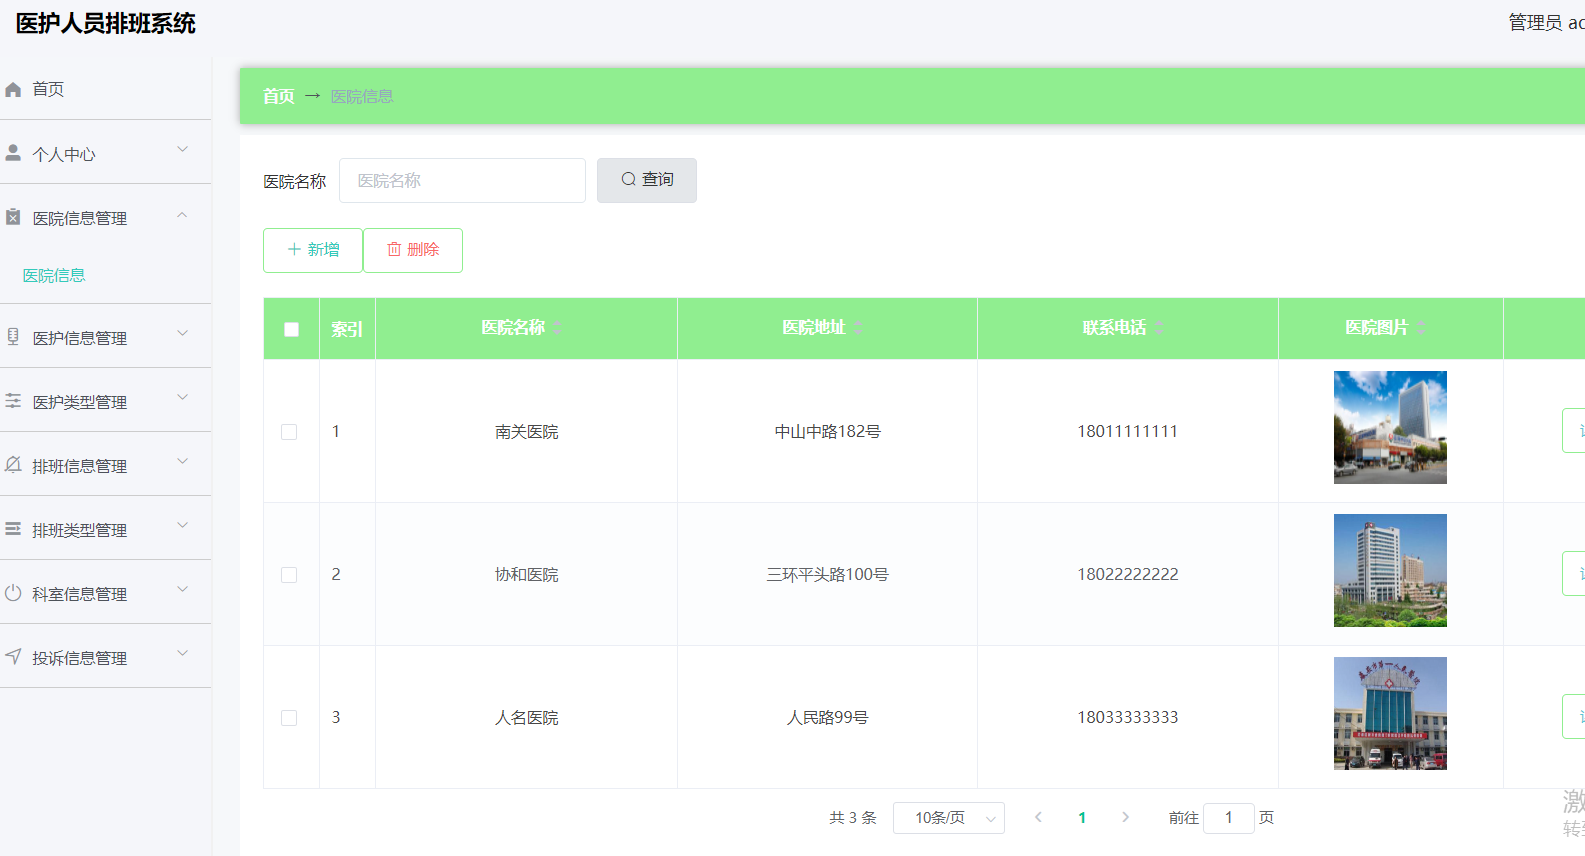Toggle the select-all checkbox in table header

point(291,329)
